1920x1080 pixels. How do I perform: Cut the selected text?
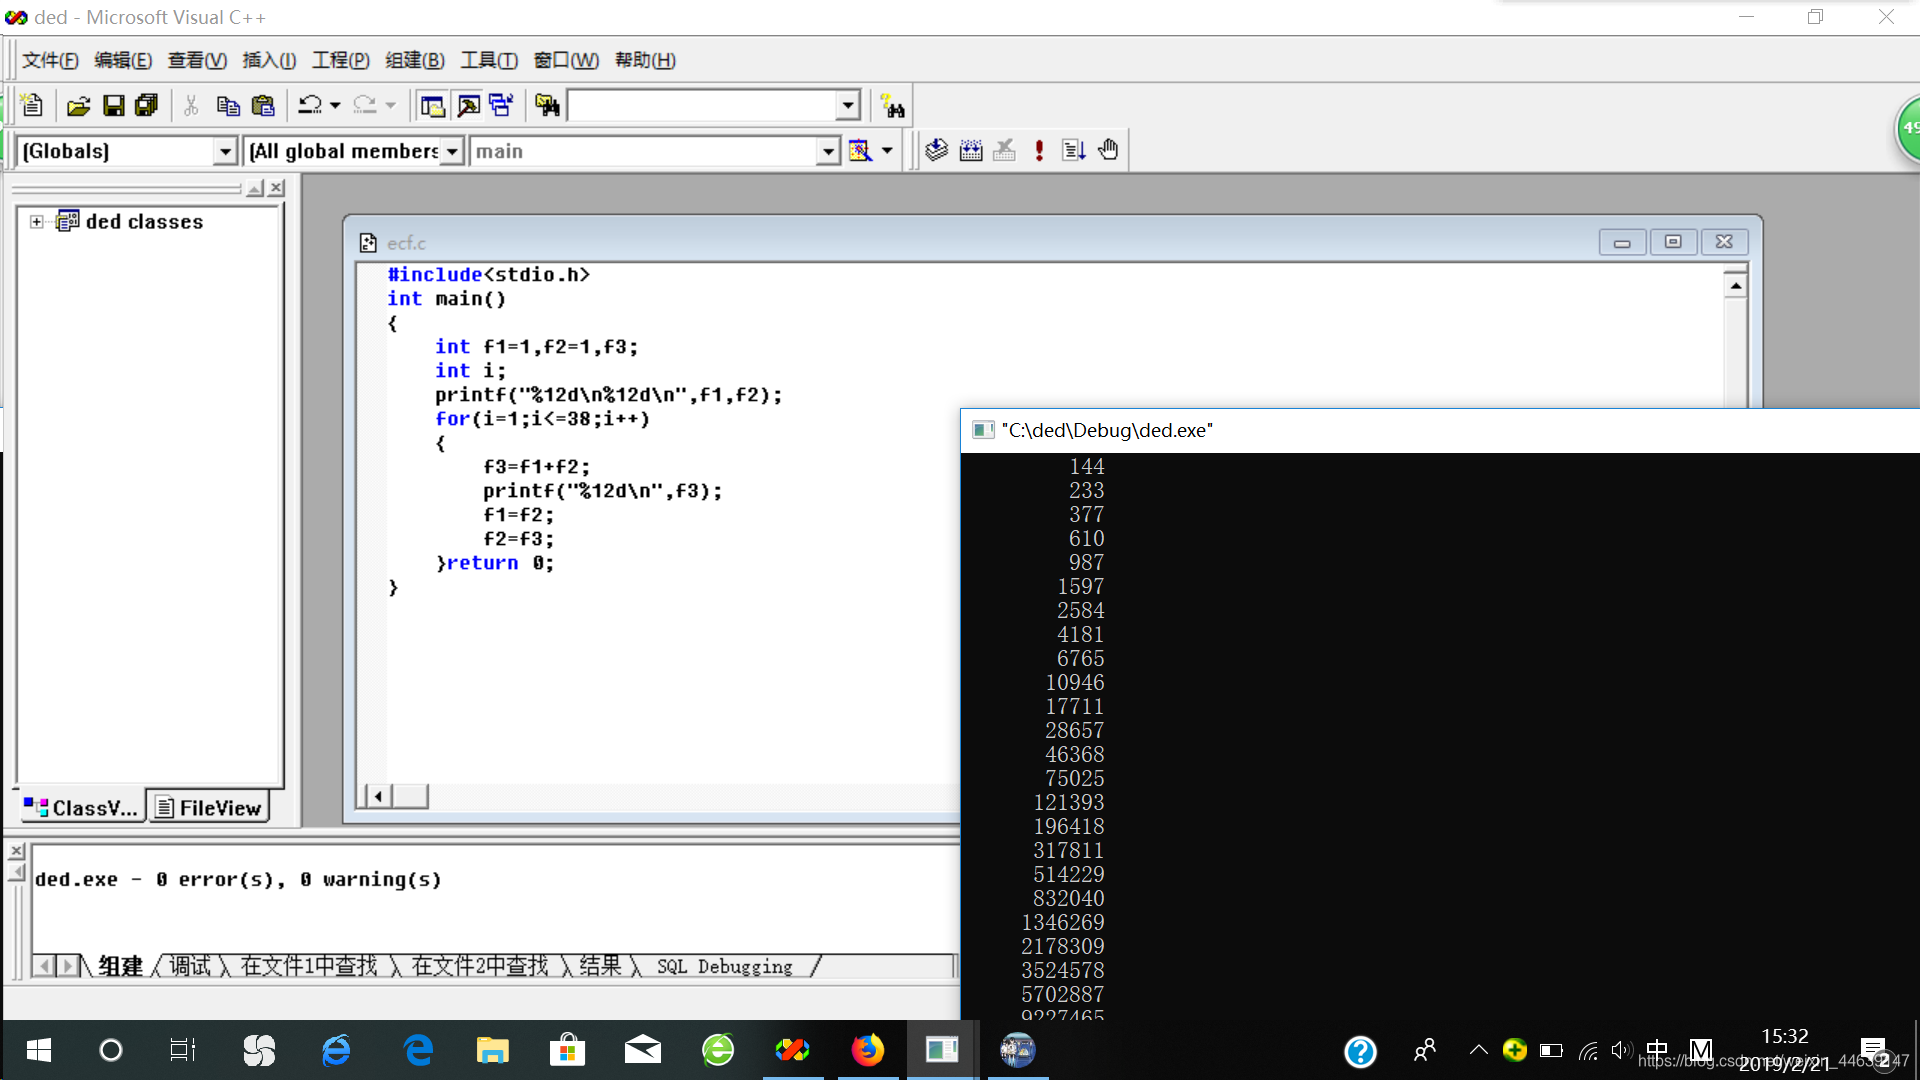[191, 105]
